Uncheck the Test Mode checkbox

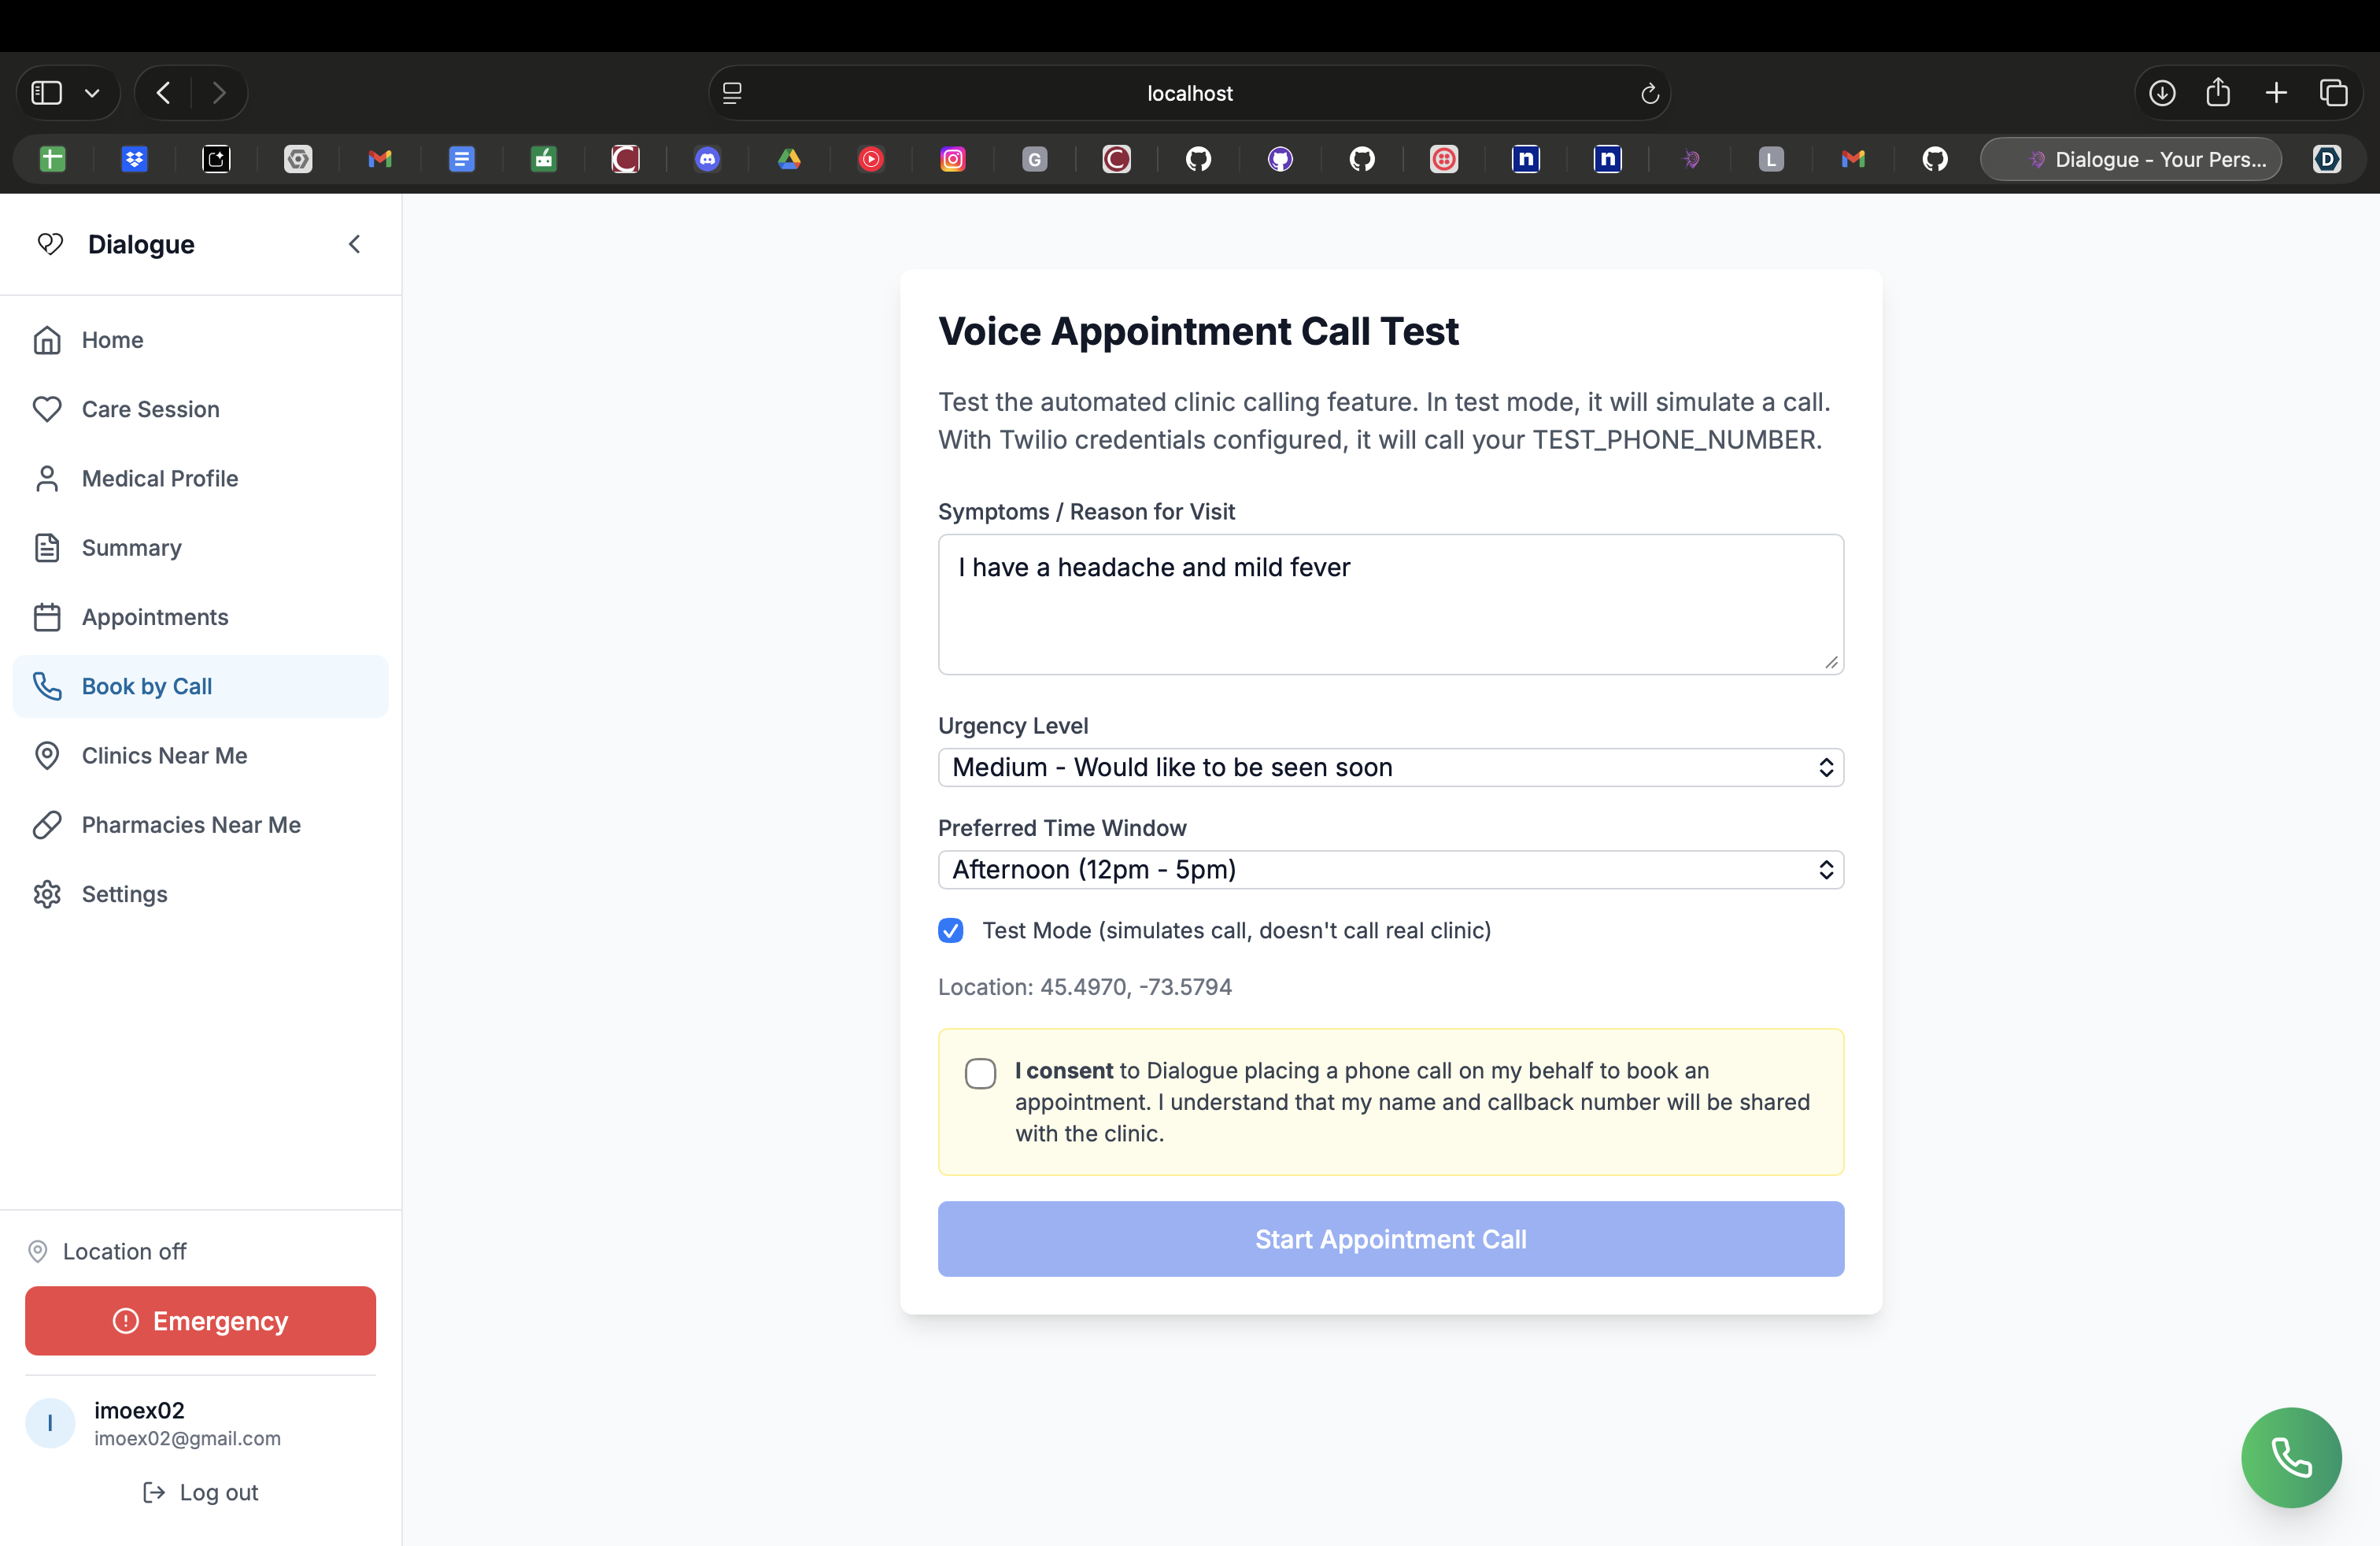(950, 930)
